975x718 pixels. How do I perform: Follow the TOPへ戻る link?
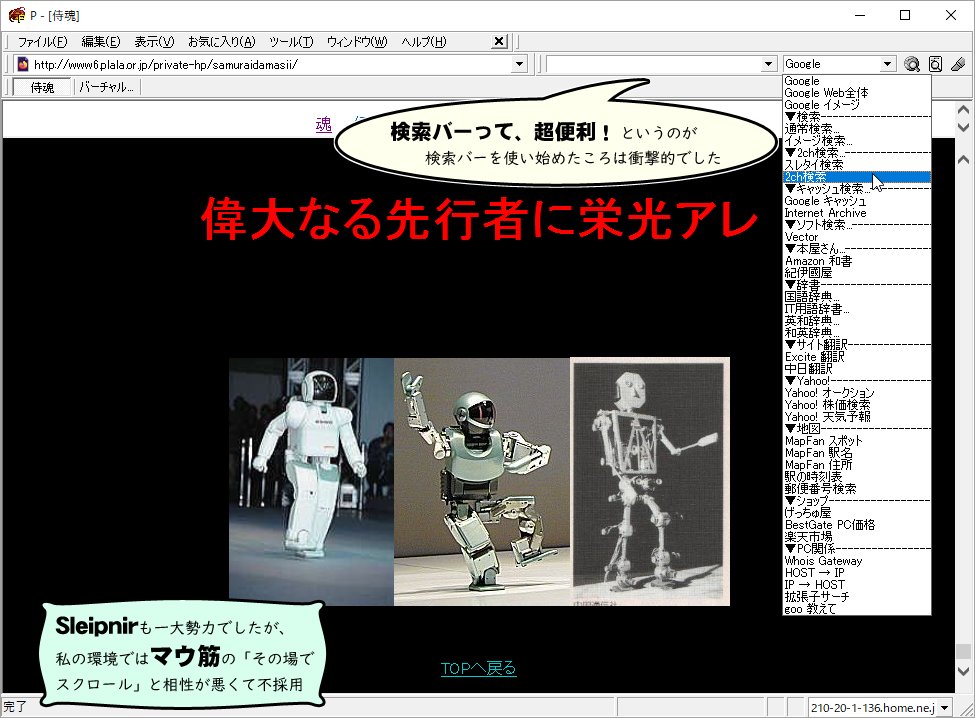[x=478, y=669]
